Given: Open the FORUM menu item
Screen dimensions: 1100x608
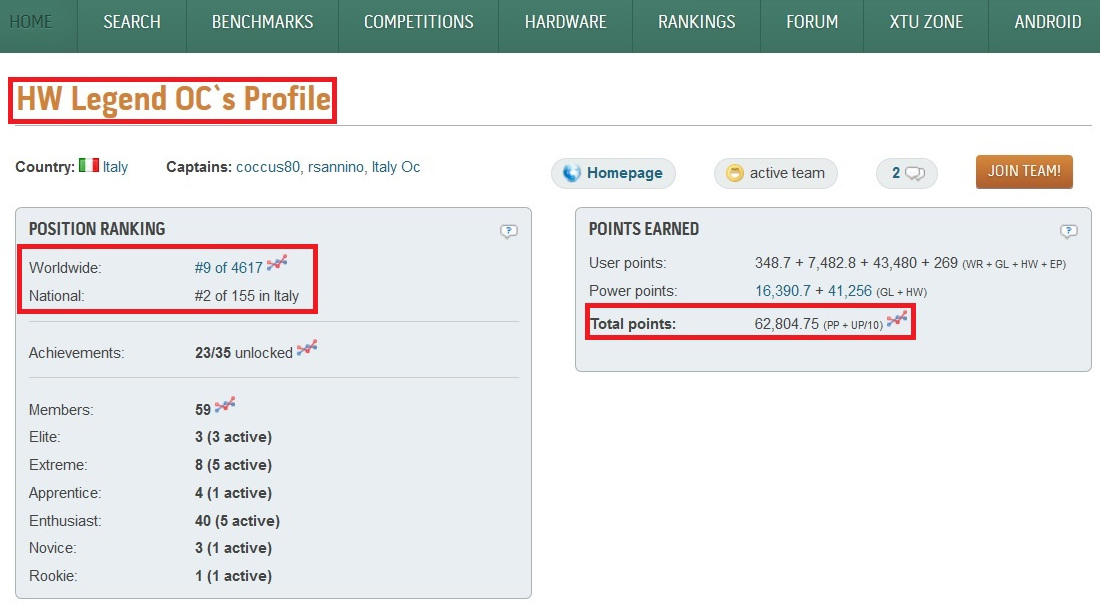Looking at the screenshot, I should 812,22.
